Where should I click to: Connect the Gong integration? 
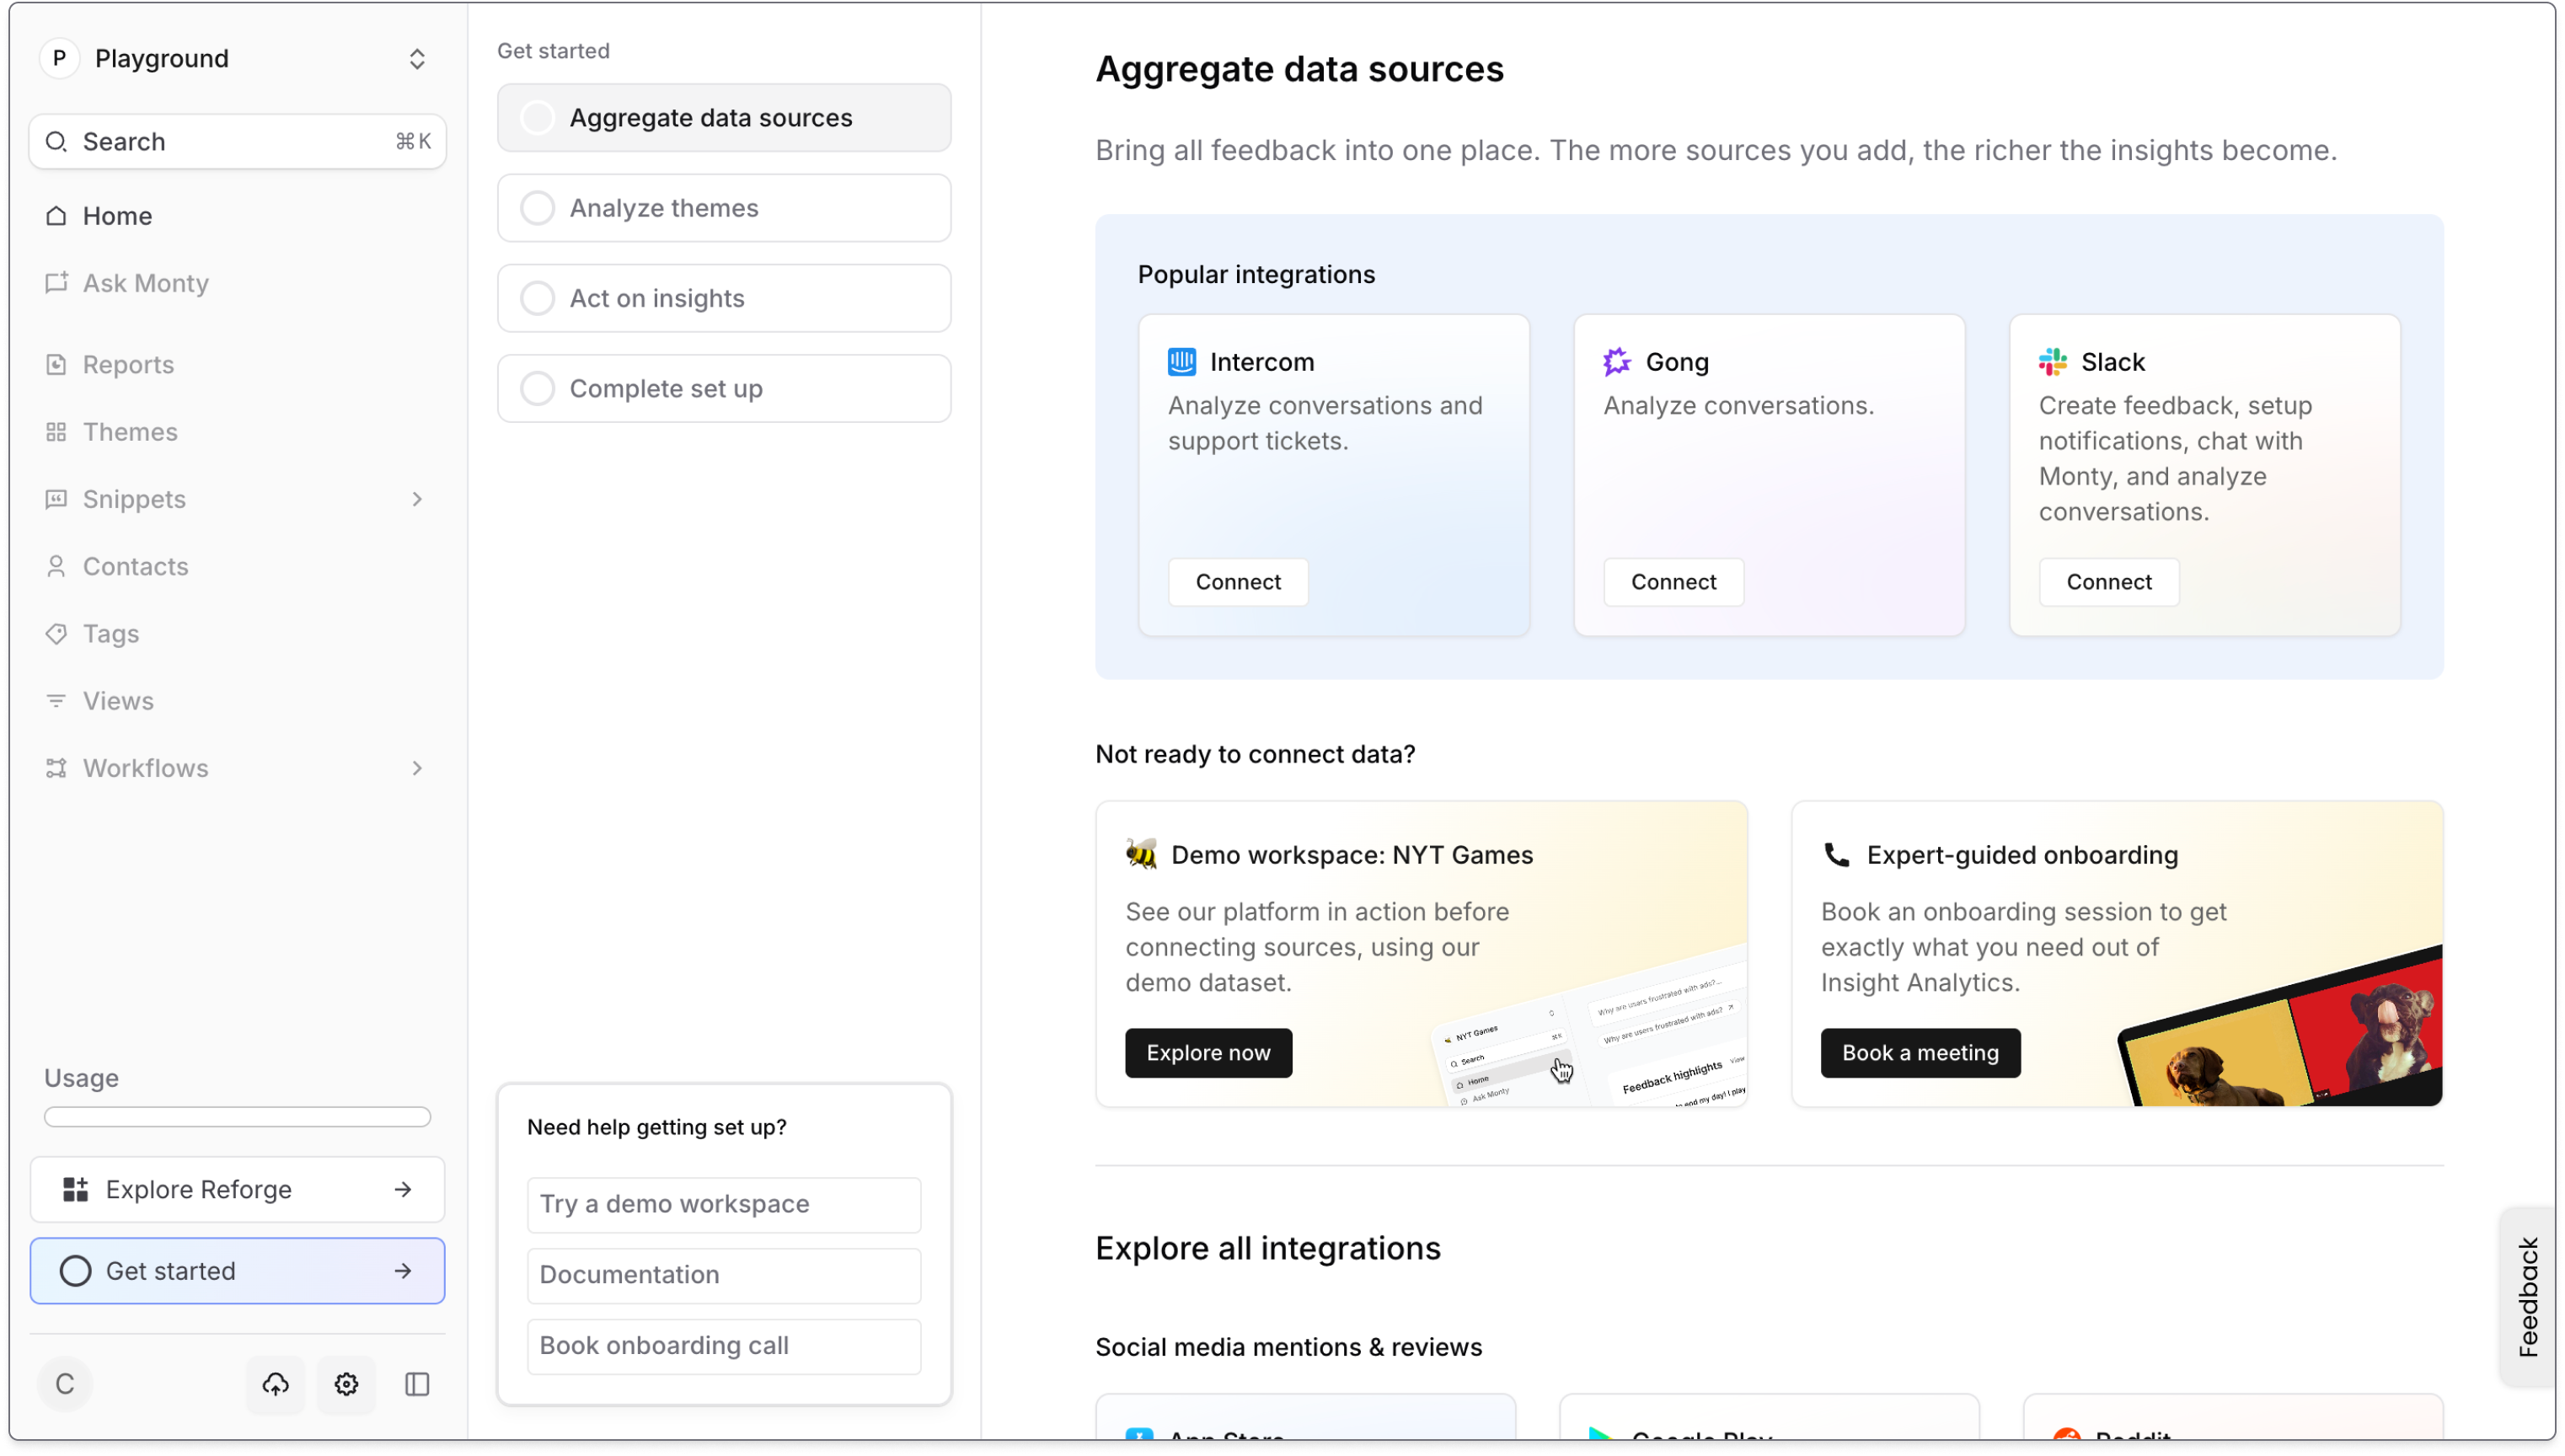tap(1673, 582)
